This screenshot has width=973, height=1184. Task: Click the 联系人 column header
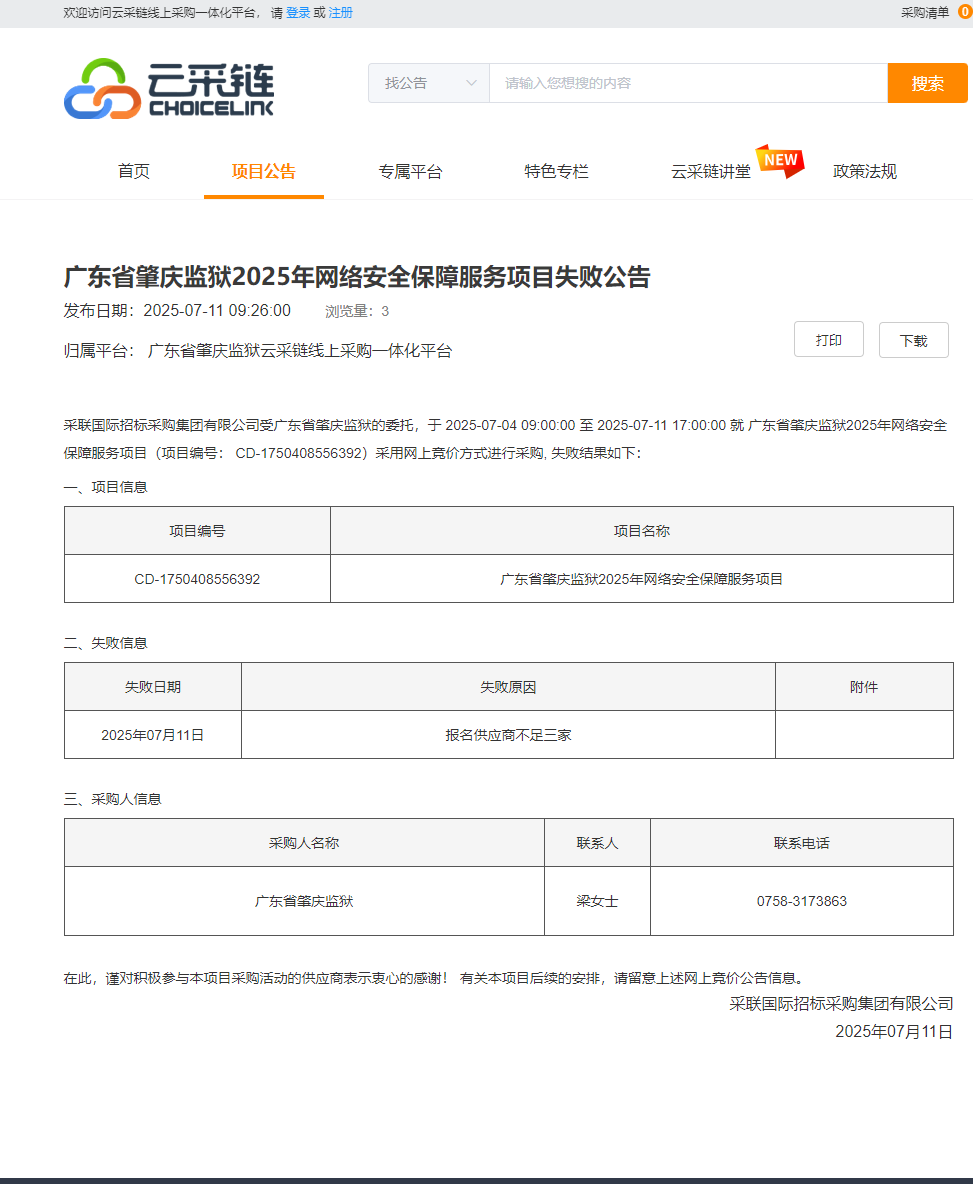tap(597, 843)
